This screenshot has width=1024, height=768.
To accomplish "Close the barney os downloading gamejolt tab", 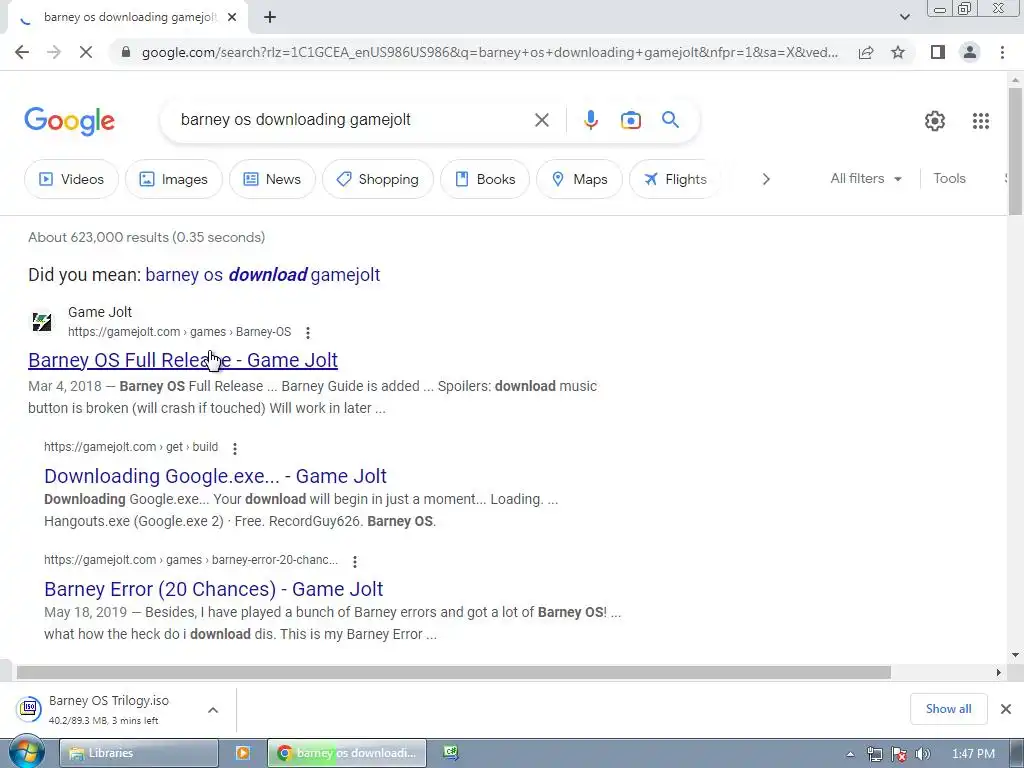I will click(x=232, y=18).
